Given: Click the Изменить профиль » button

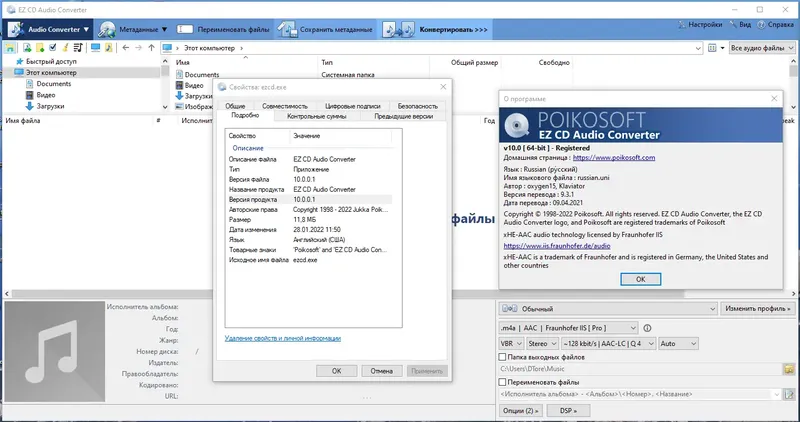Looking at the screenshot, I should [757, 309].
